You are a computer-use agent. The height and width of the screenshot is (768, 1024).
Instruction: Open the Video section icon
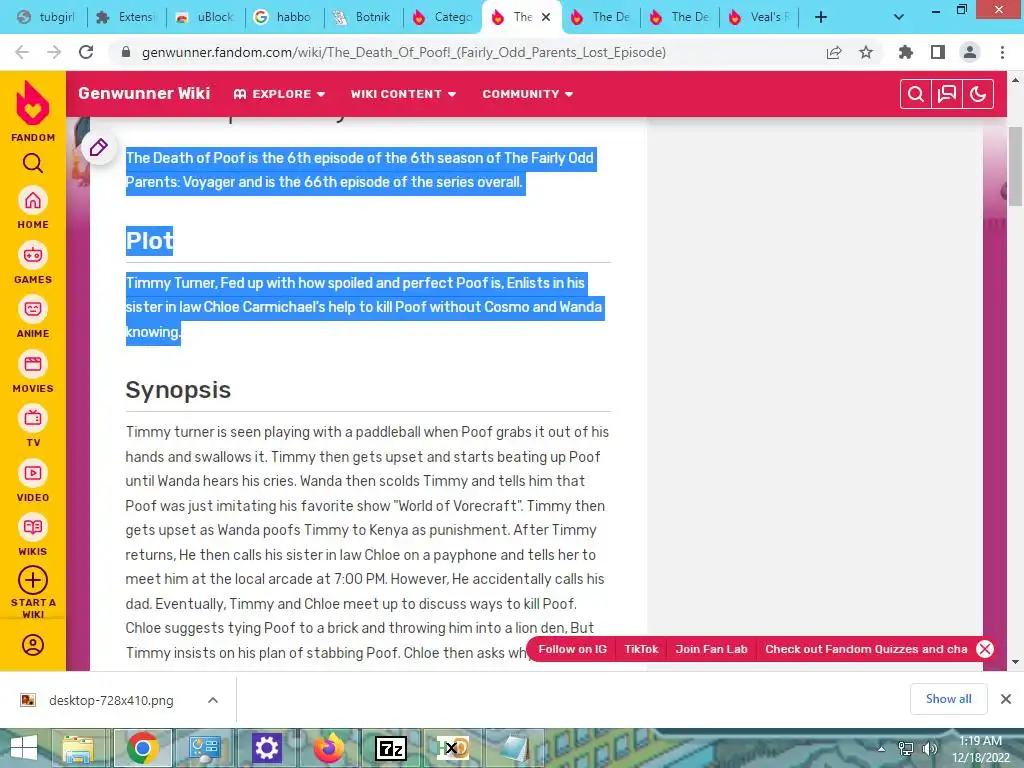pos(33,473)
